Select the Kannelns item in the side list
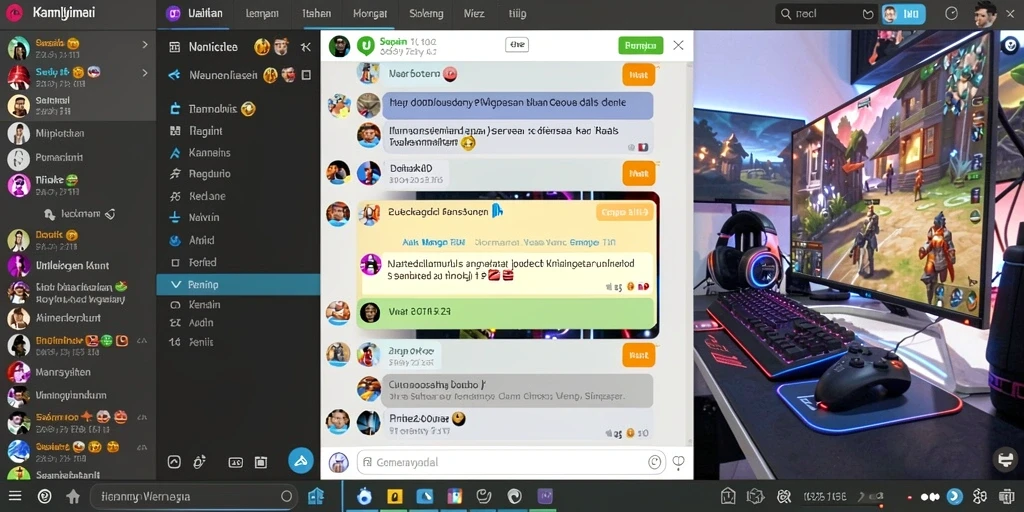 (210, 153)
